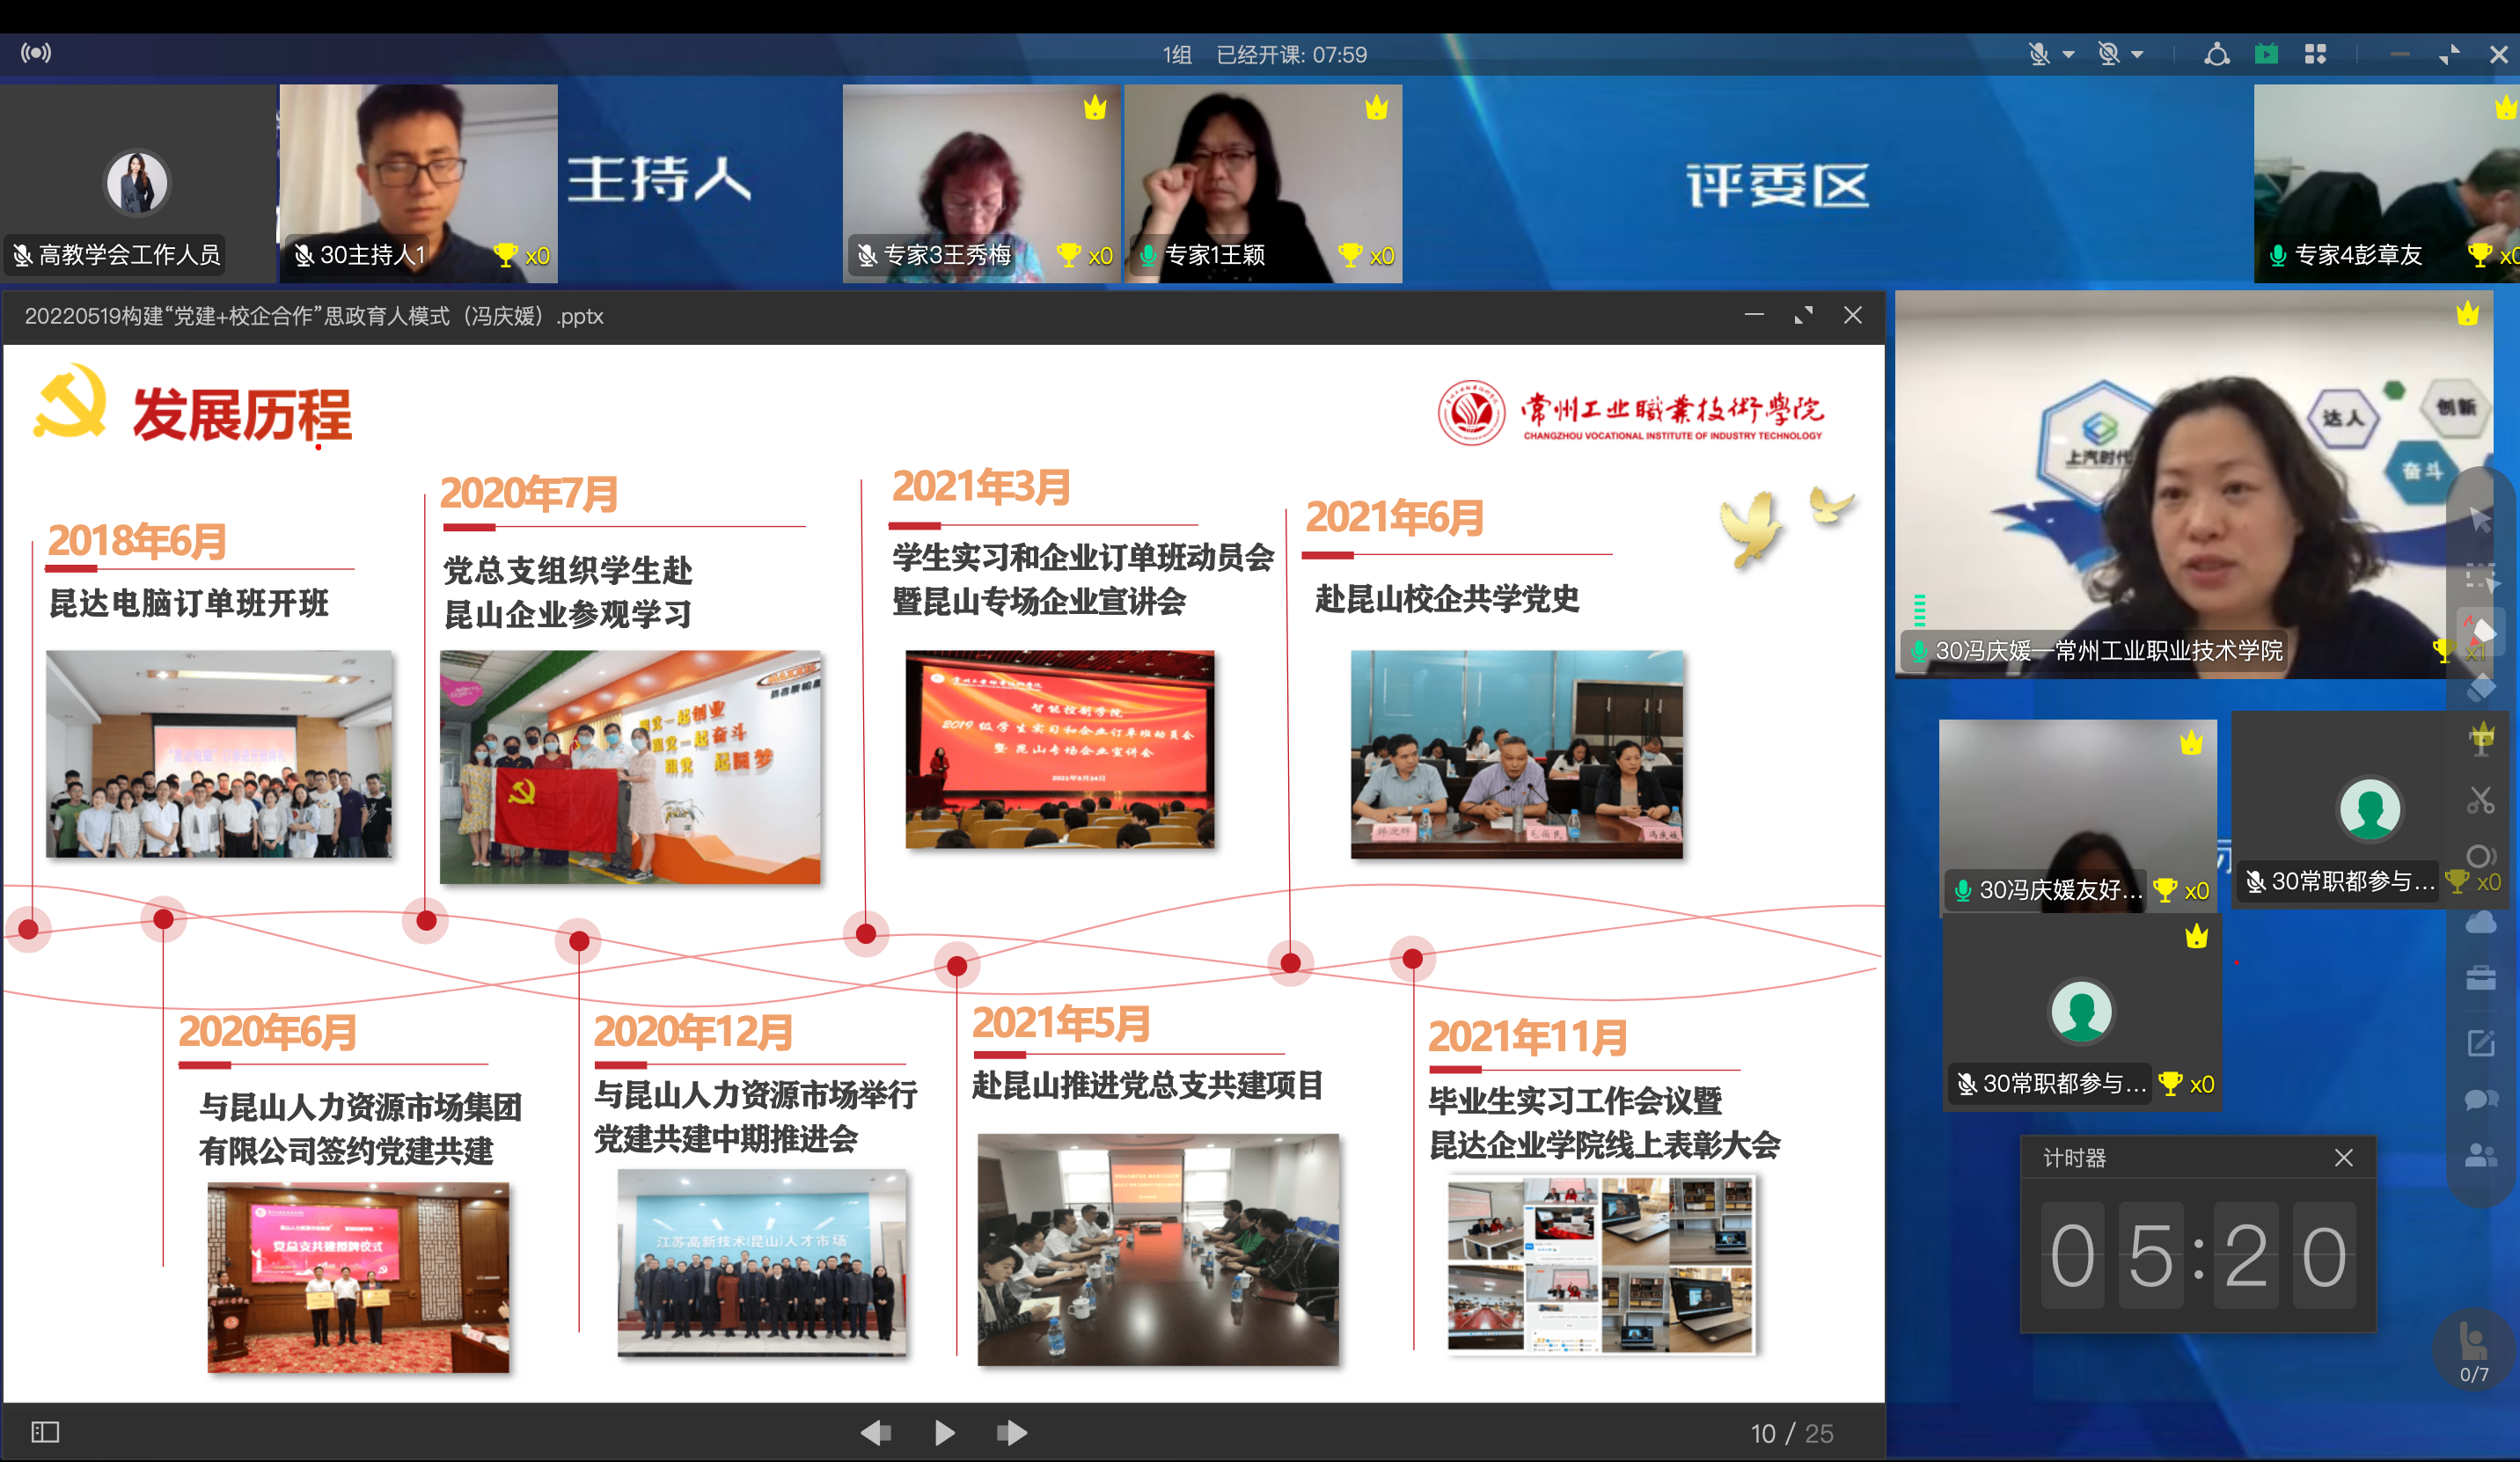Expand the pptx viewer to fullscreen
2520x1462 pixels.
(x=1803, y=316)
